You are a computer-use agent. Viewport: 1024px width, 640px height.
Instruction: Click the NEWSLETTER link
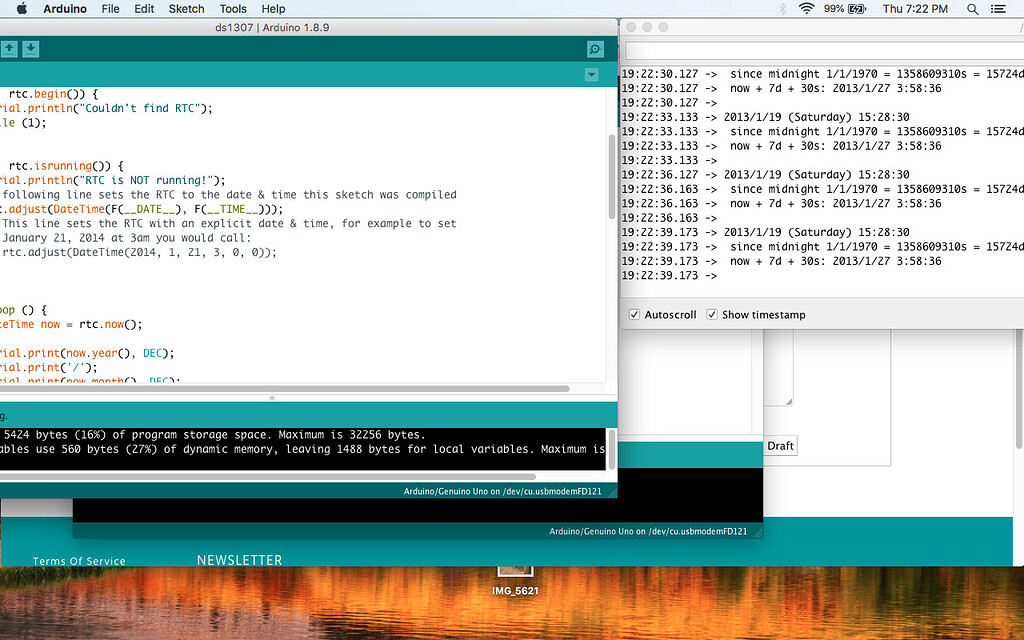[239, 560]
